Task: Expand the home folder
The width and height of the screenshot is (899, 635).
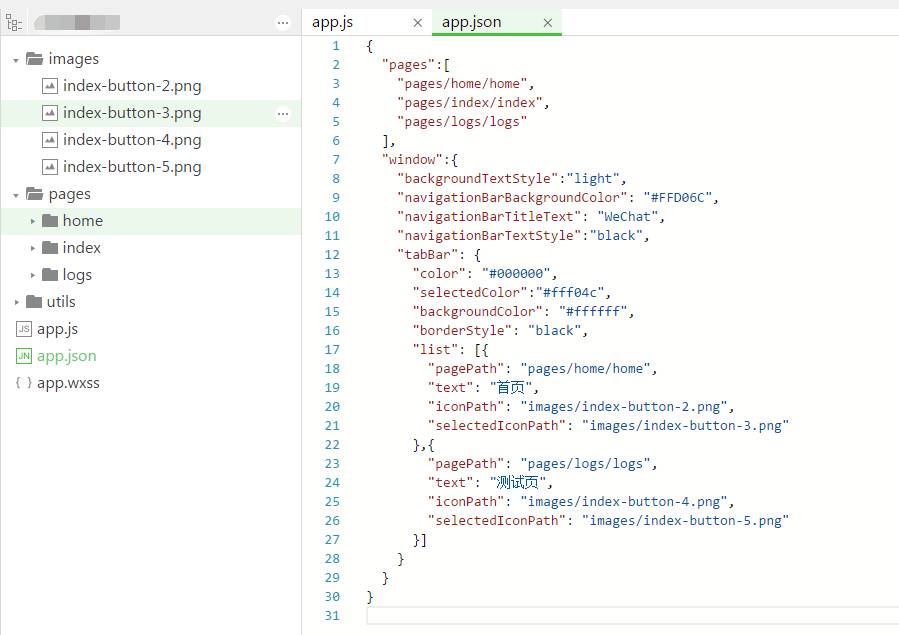Action: [33, 221]
